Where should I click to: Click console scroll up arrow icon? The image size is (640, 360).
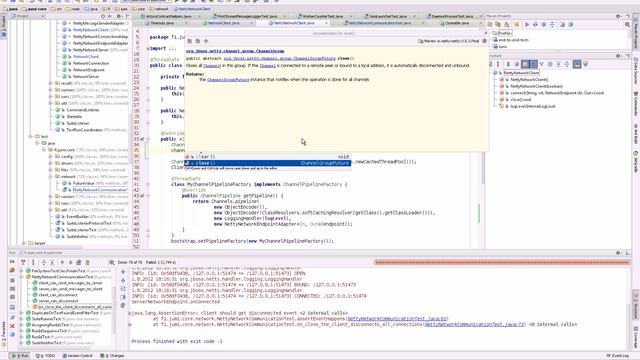pyautogui.click(x=123, y=271)
